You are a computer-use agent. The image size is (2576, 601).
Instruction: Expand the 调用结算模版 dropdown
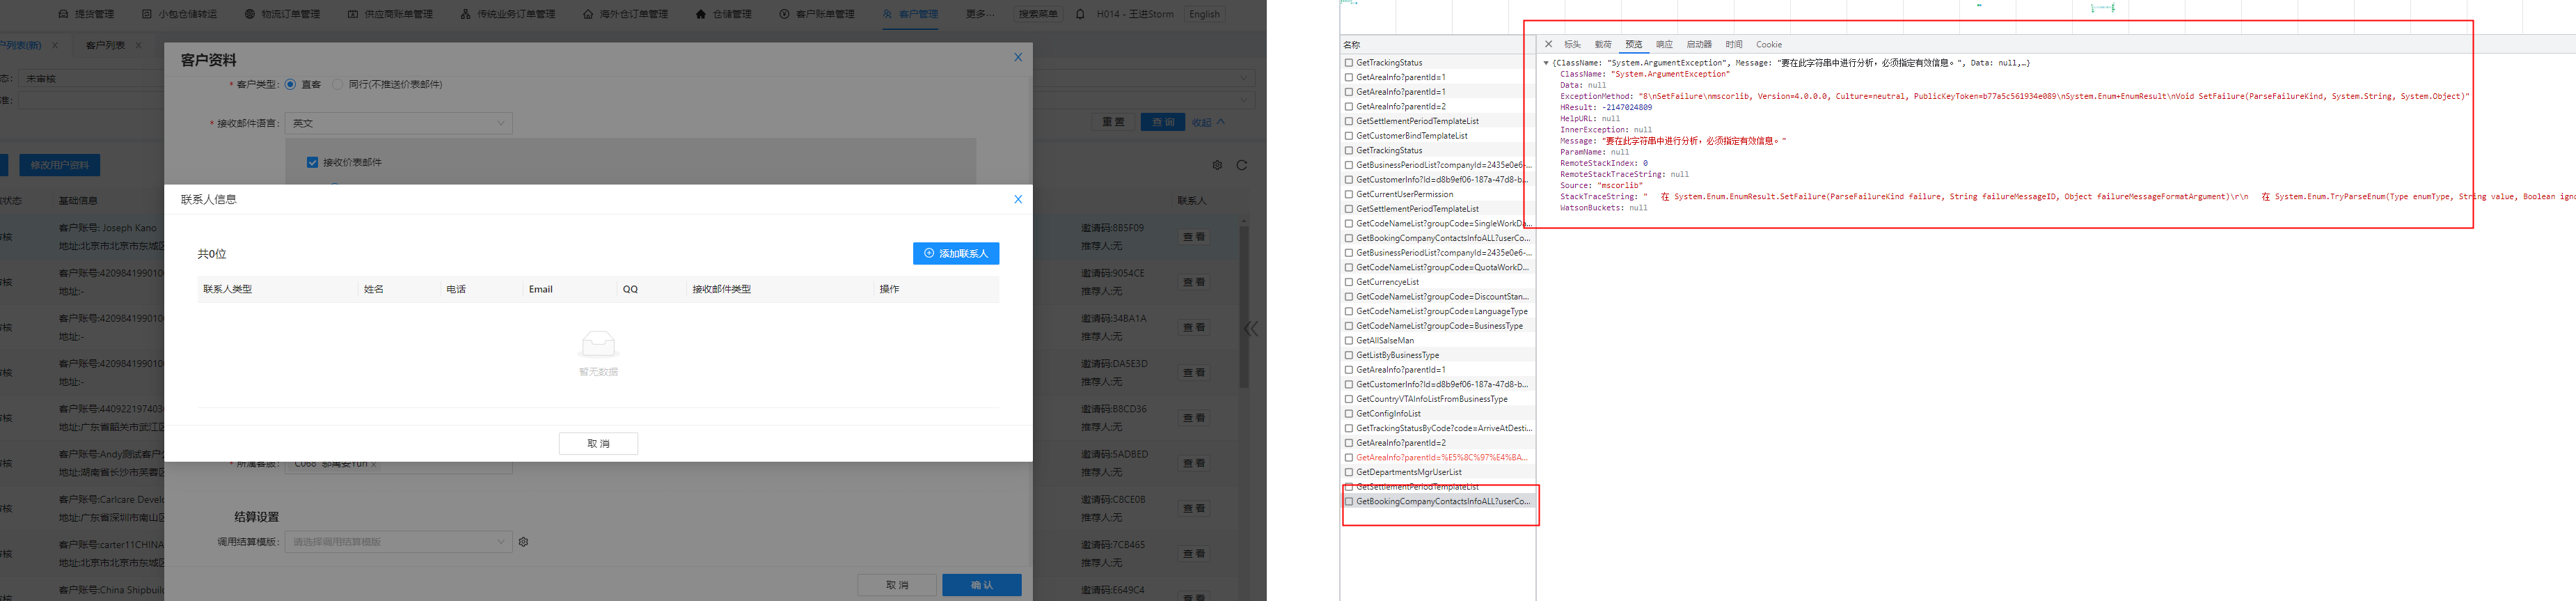pos(399,542)
